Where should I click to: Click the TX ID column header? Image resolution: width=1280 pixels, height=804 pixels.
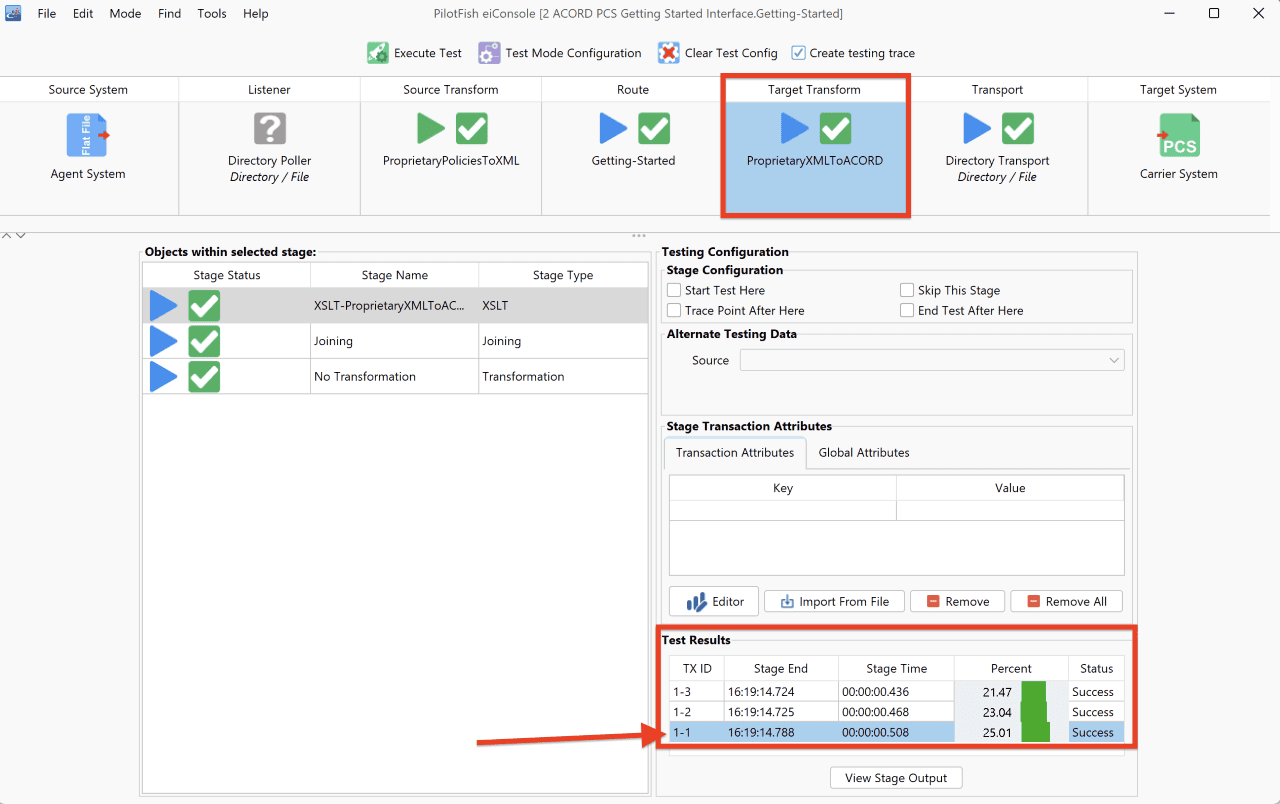click(697, 668)
